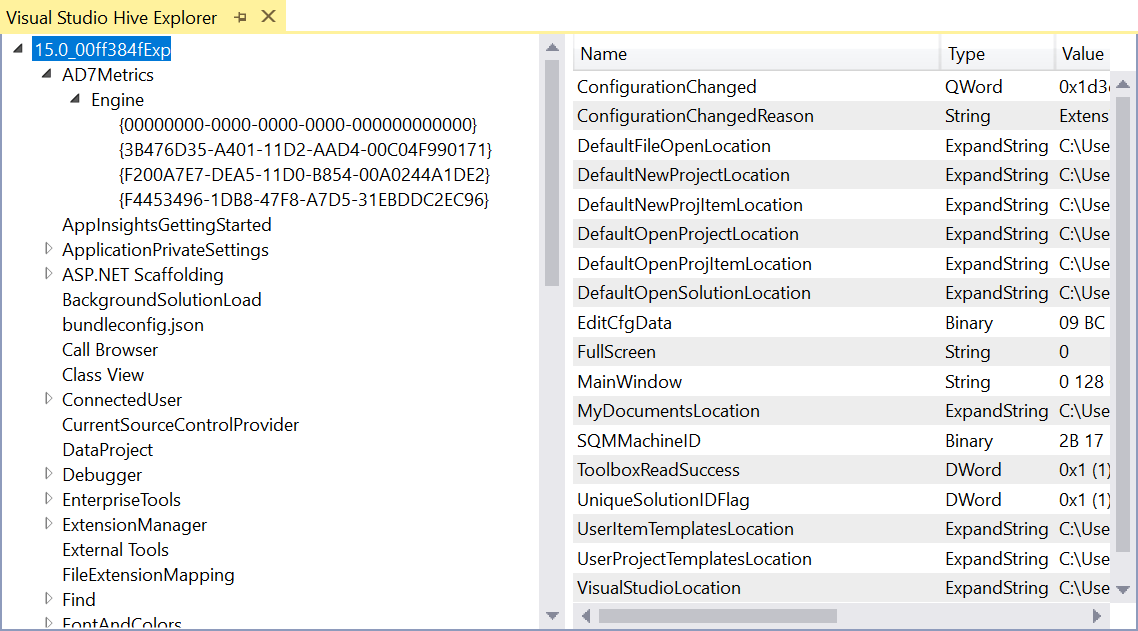Viewport: 1138px width, 631px height.
Task: Sort by the Name column header
Action: pyautogui.click(x=757, y=54)
